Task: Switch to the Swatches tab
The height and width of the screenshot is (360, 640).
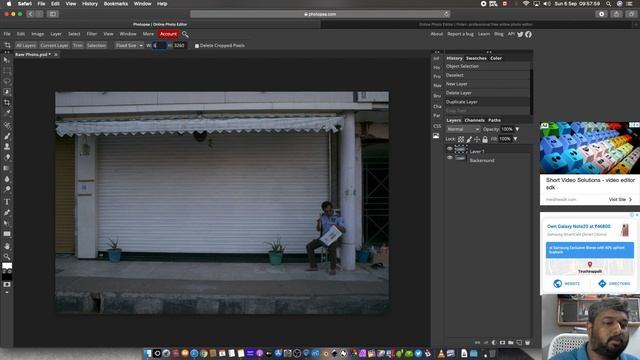Action: (x=476, y=58)
